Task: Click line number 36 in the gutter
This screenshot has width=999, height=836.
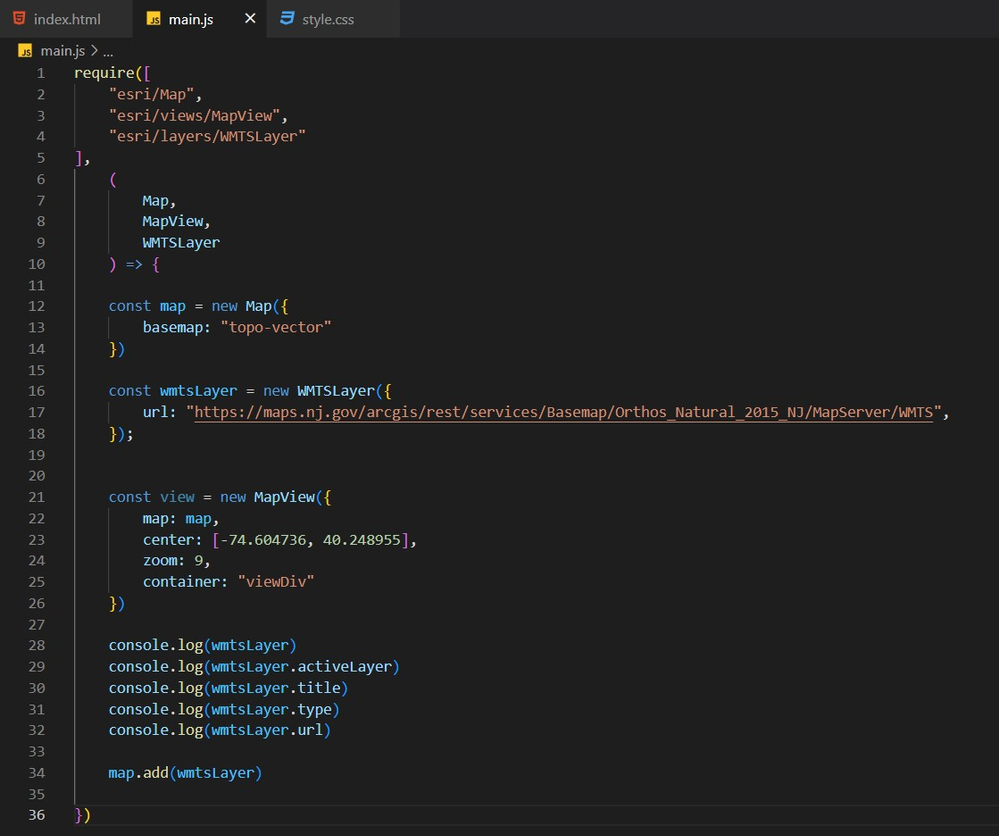Action: [36, 815]
